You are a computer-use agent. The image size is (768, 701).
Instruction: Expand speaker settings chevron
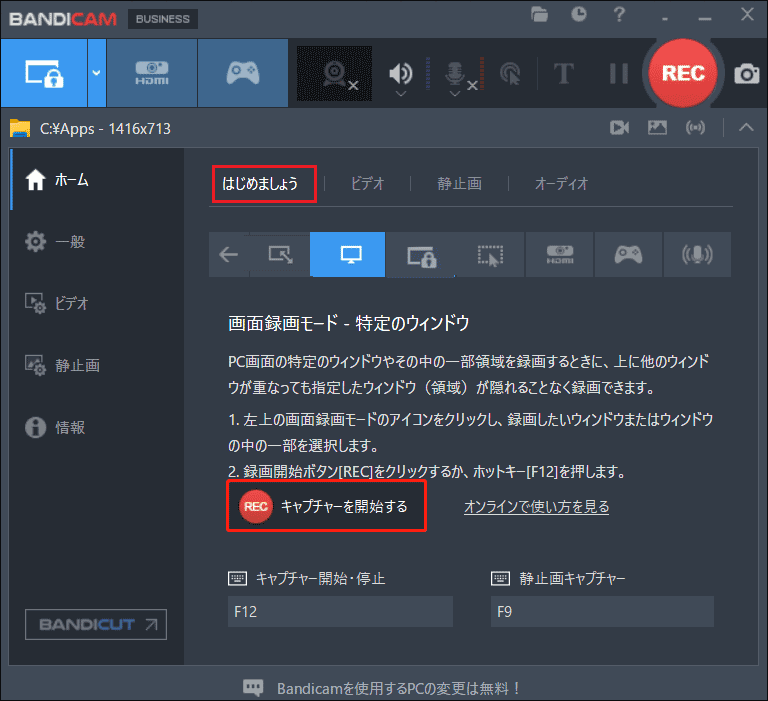coord(401,94)
